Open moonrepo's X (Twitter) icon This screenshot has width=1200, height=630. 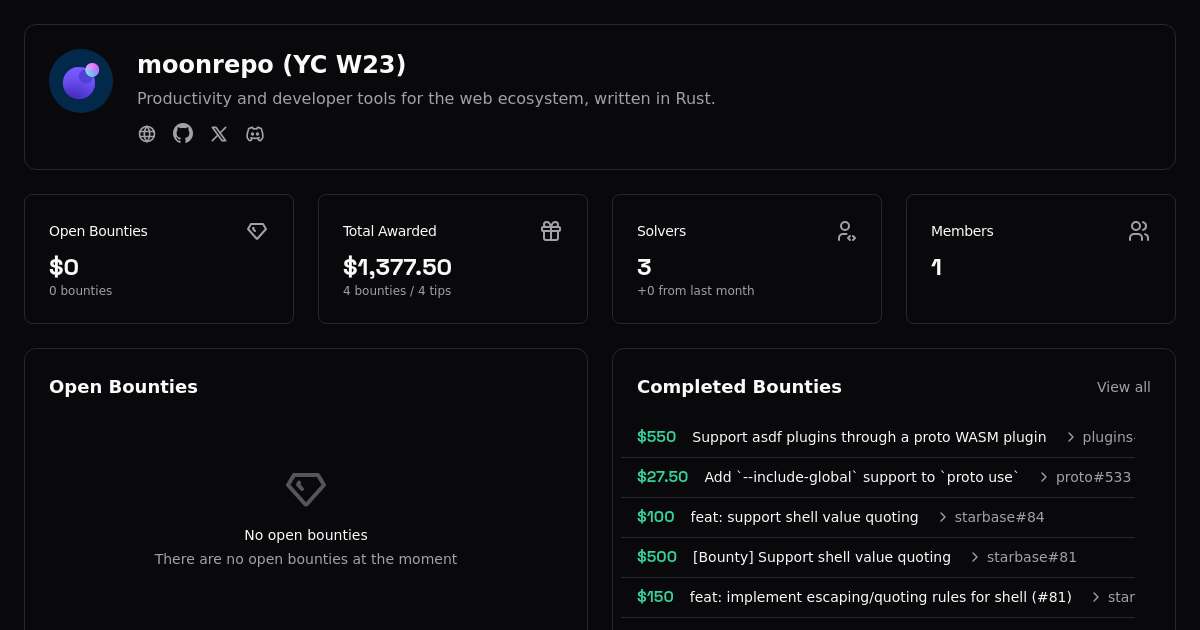[219, 133]
